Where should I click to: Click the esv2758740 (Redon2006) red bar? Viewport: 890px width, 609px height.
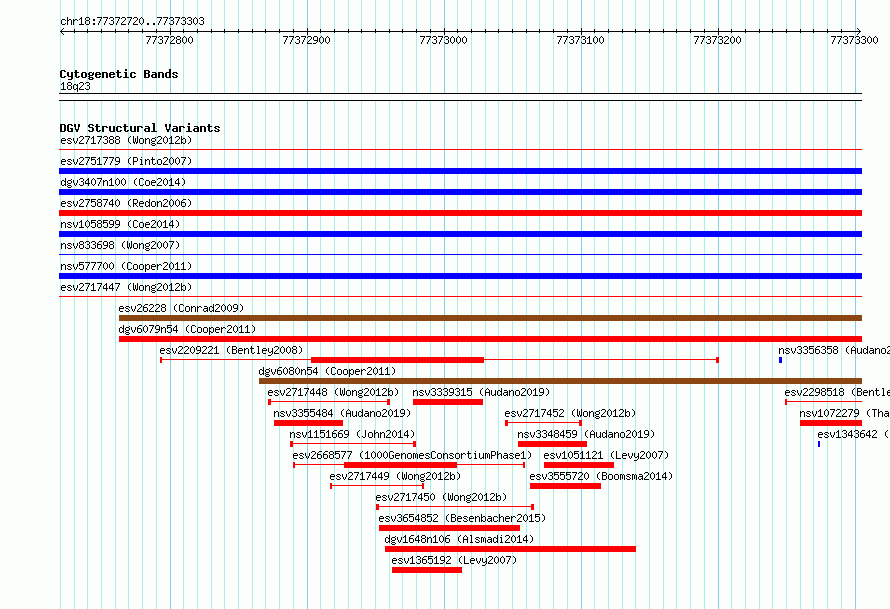tap(460, 213)
